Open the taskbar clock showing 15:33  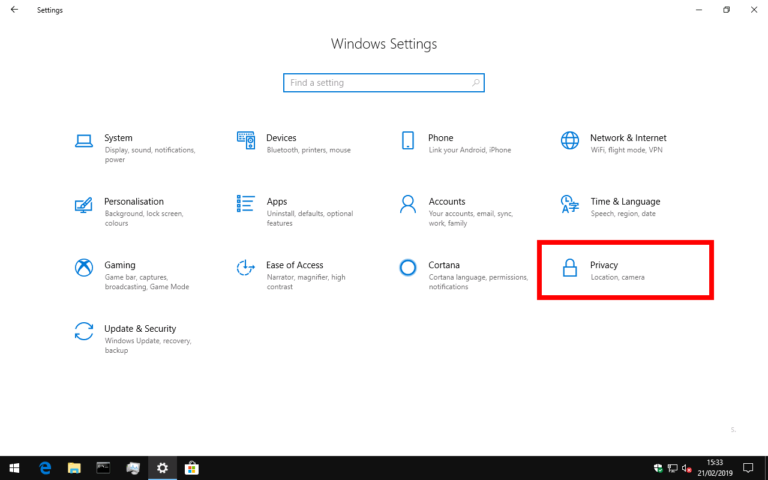[715, 468]
